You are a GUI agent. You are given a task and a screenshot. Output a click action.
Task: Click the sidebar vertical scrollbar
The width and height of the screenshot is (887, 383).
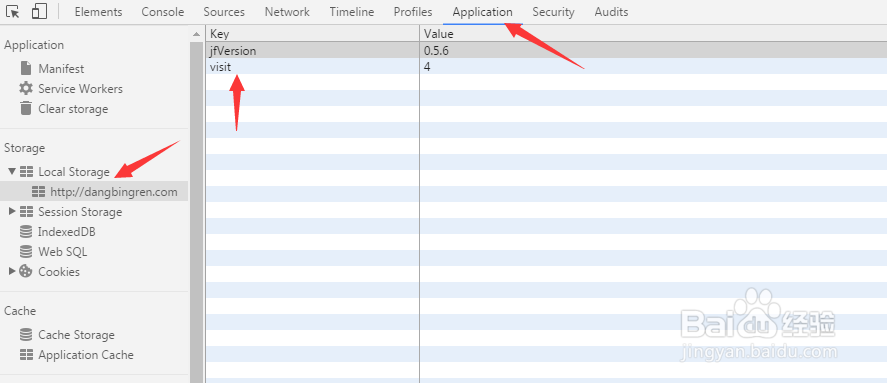[x=196, y=204]
